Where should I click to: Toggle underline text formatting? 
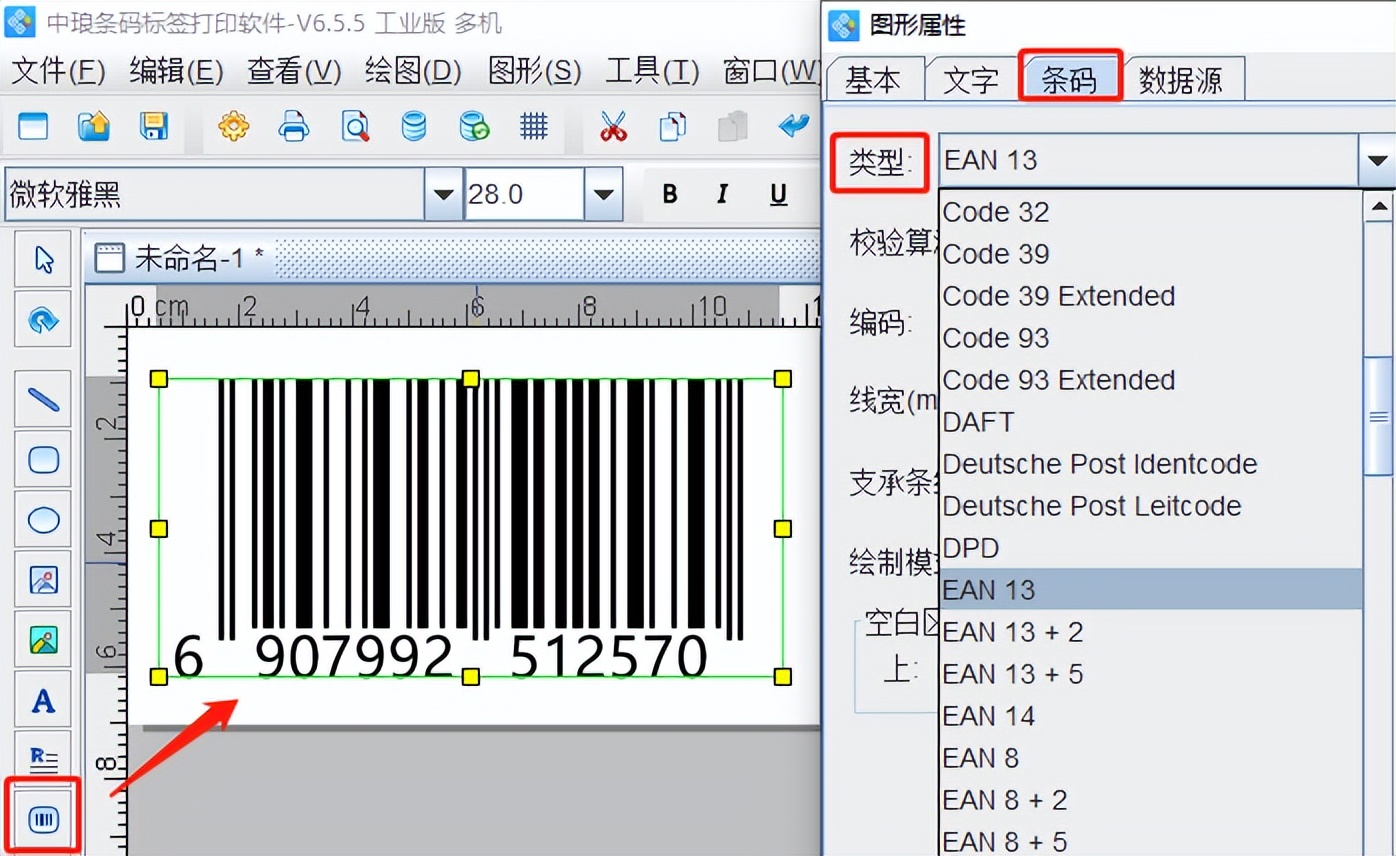point(778,194)
